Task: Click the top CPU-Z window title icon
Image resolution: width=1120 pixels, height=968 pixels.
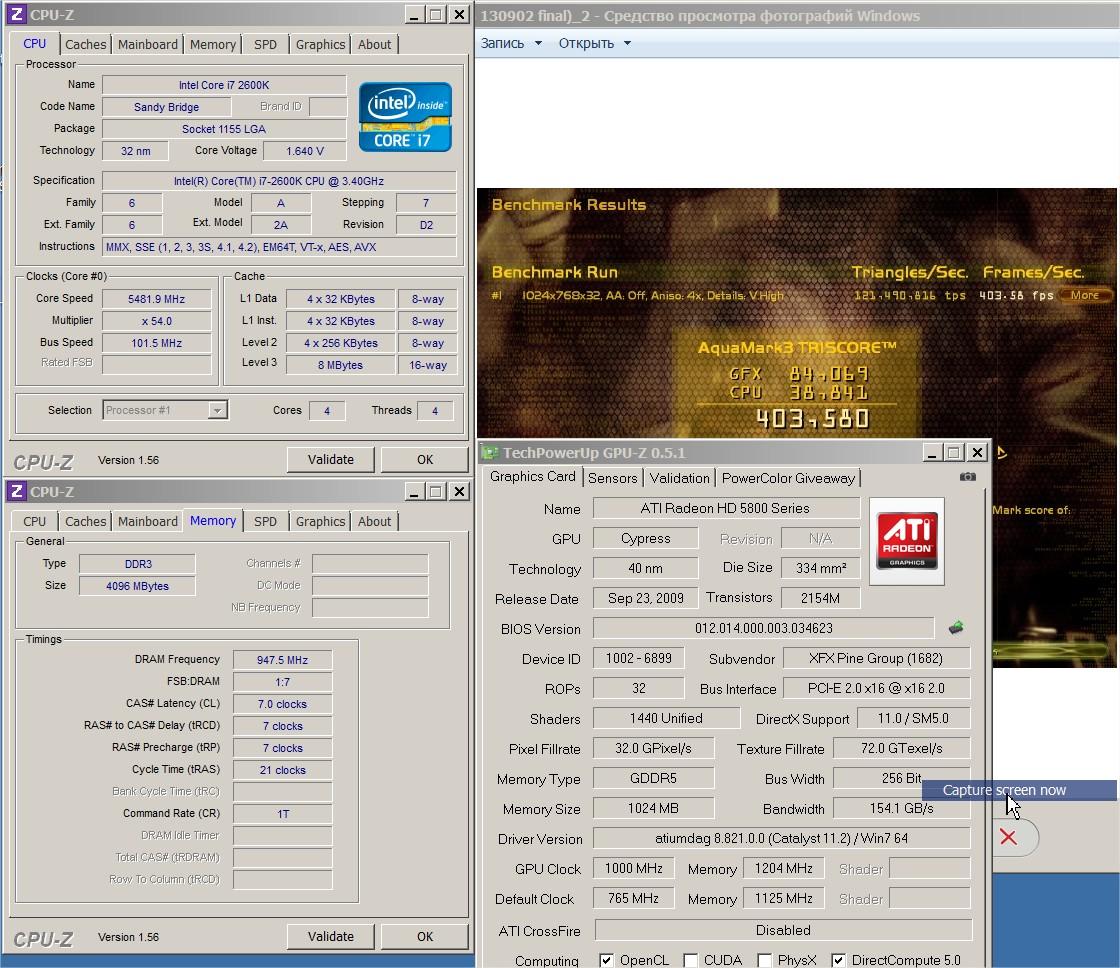Action: tap(16, 14)
